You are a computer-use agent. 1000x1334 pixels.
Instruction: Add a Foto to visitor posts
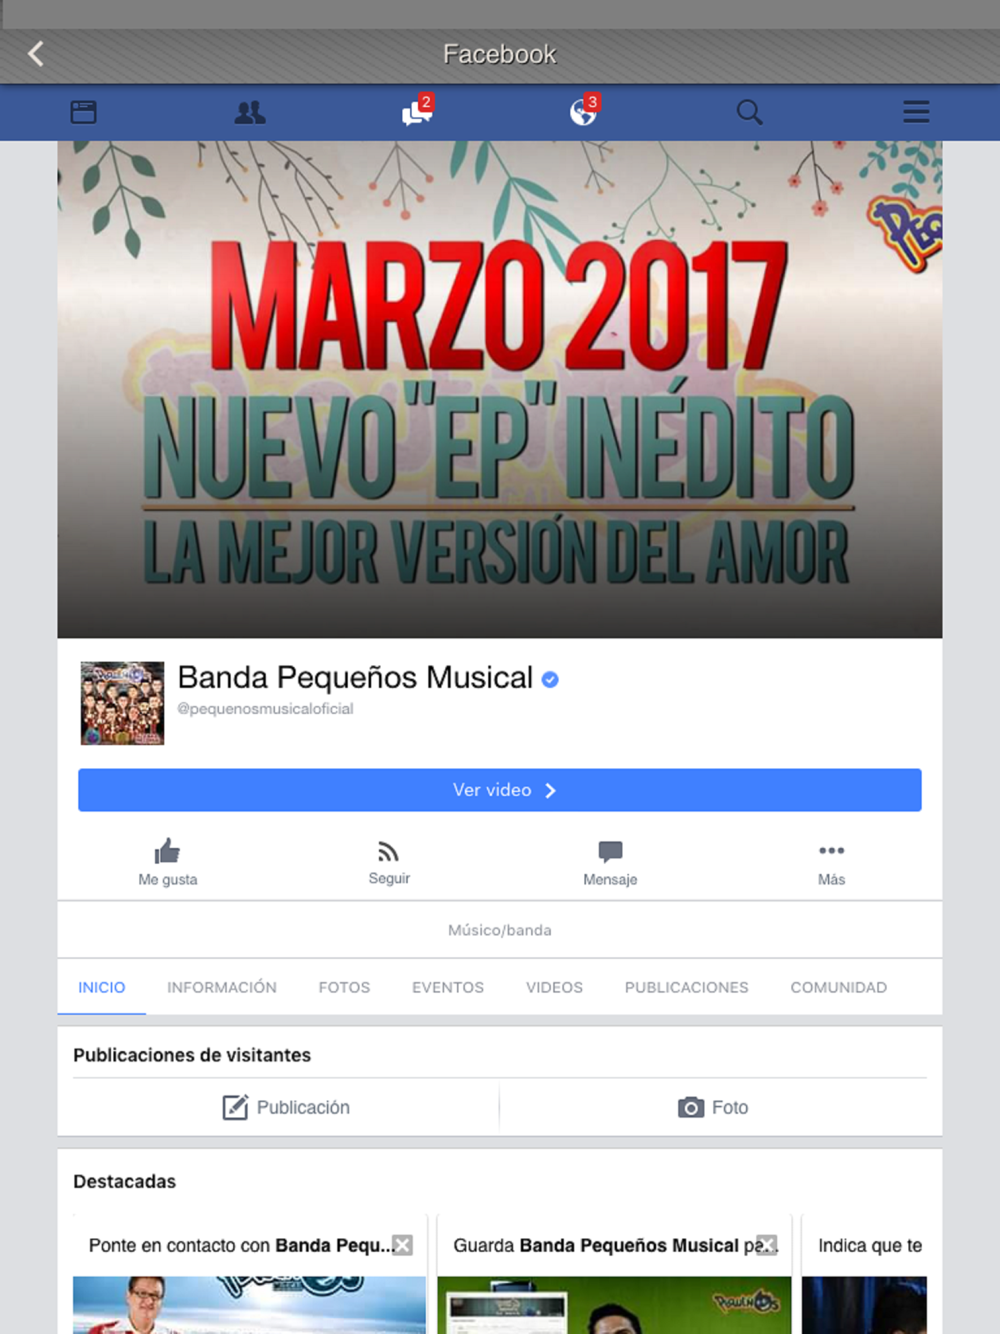713,1107
